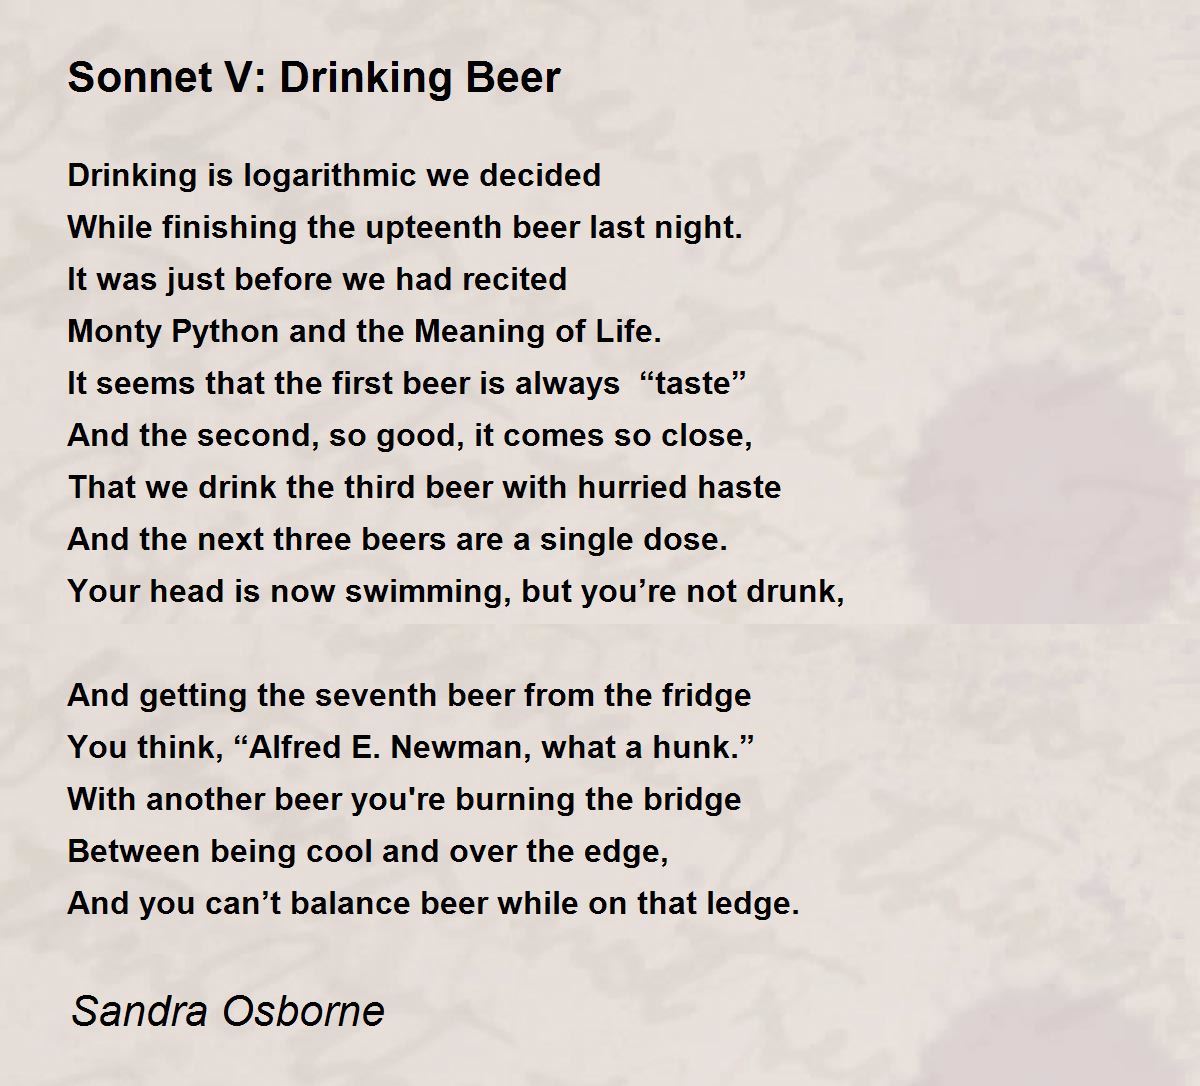This screenshot has height=1086, width=1200.
Task: Click the line ending with "a single dose"
Action: point(397,539)
